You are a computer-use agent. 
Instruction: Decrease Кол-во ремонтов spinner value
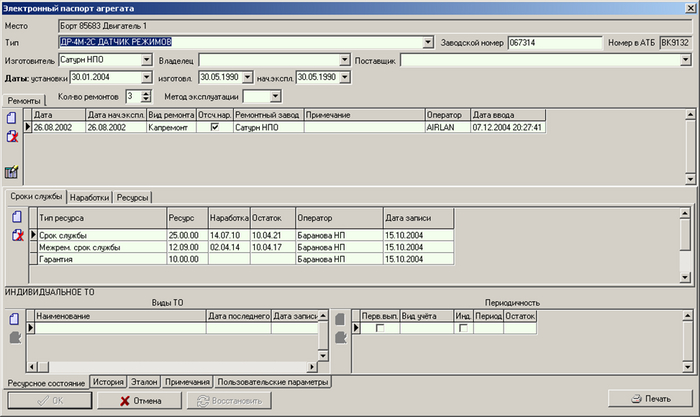click(x=146, y=99)
